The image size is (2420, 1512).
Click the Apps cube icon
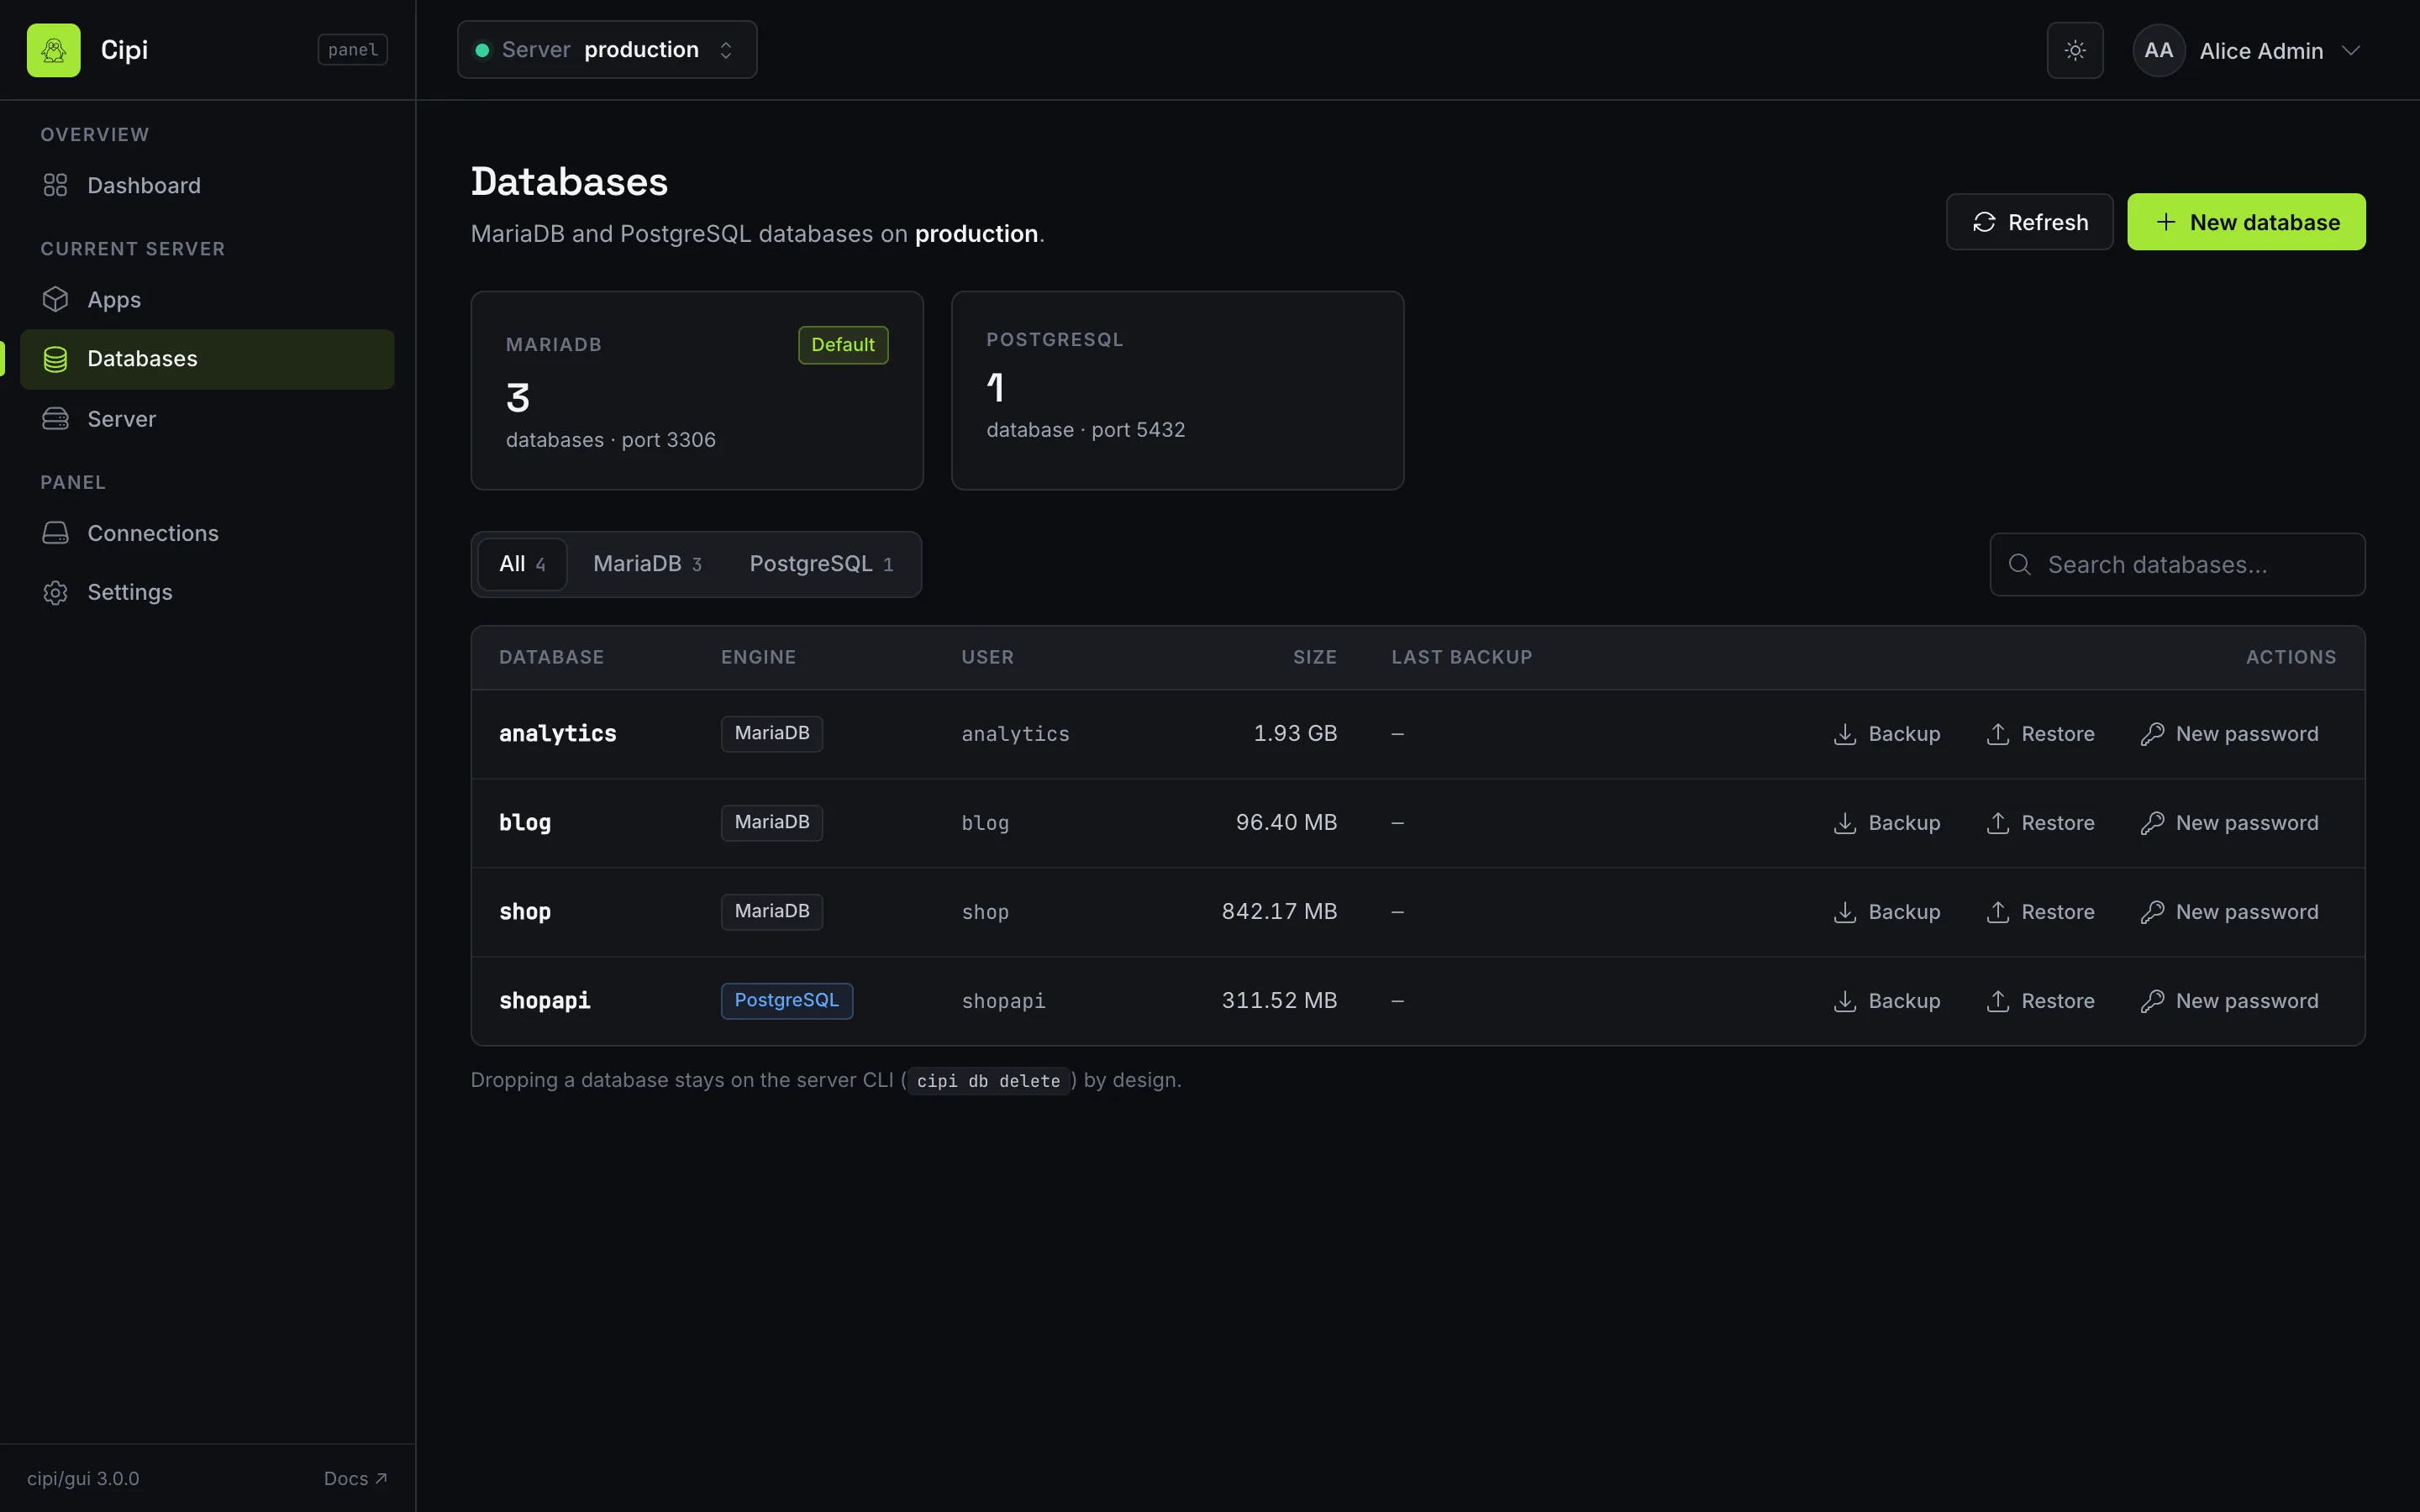[55, 300]
